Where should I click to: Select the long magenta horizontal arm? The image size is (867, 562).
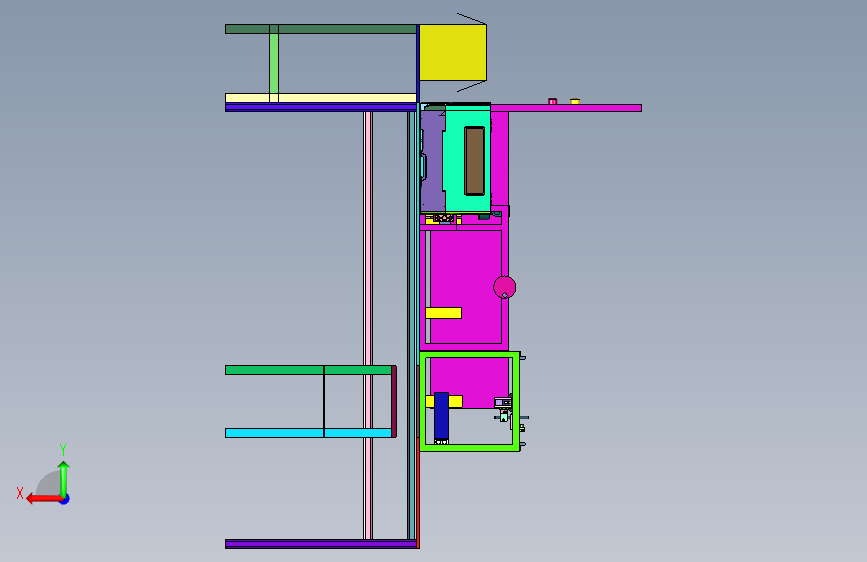coord(566,108)
